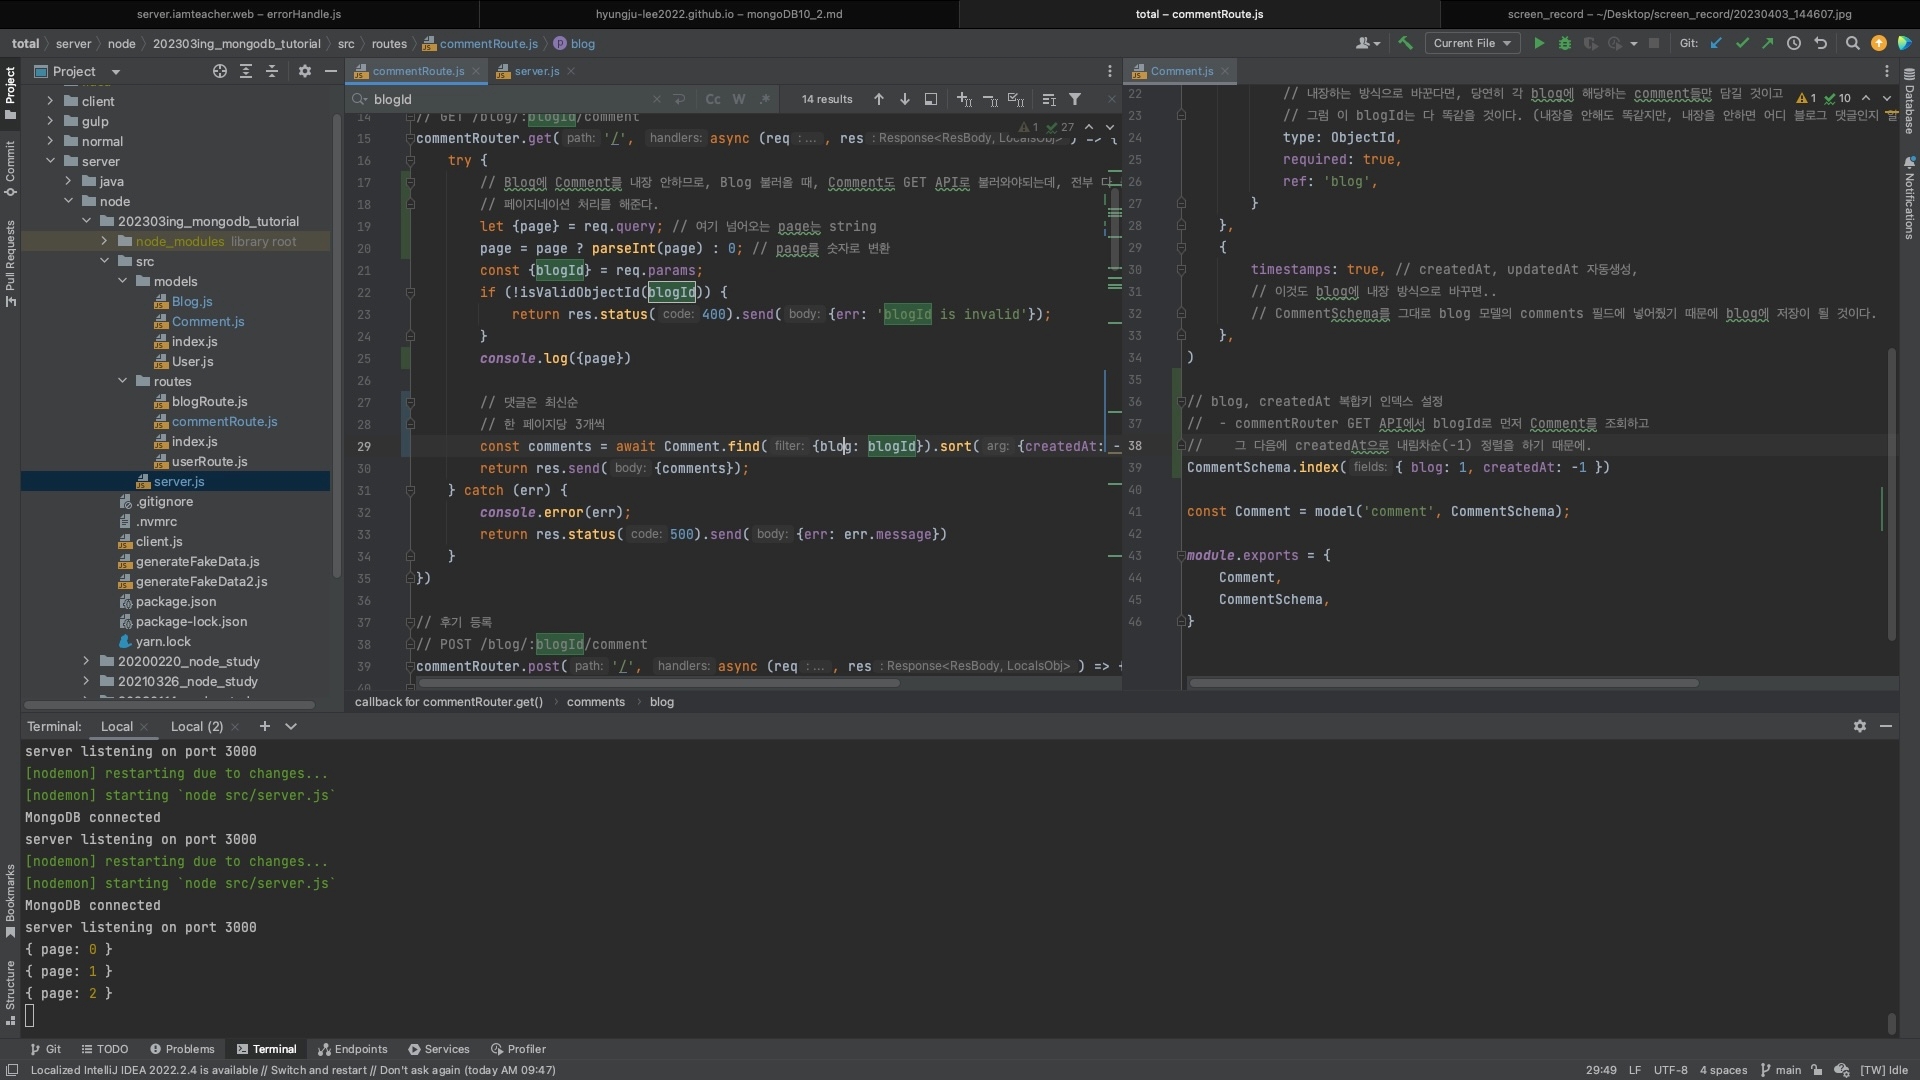
Task: Add selection for next occurrence icon
Action: [x=964, y=99]
